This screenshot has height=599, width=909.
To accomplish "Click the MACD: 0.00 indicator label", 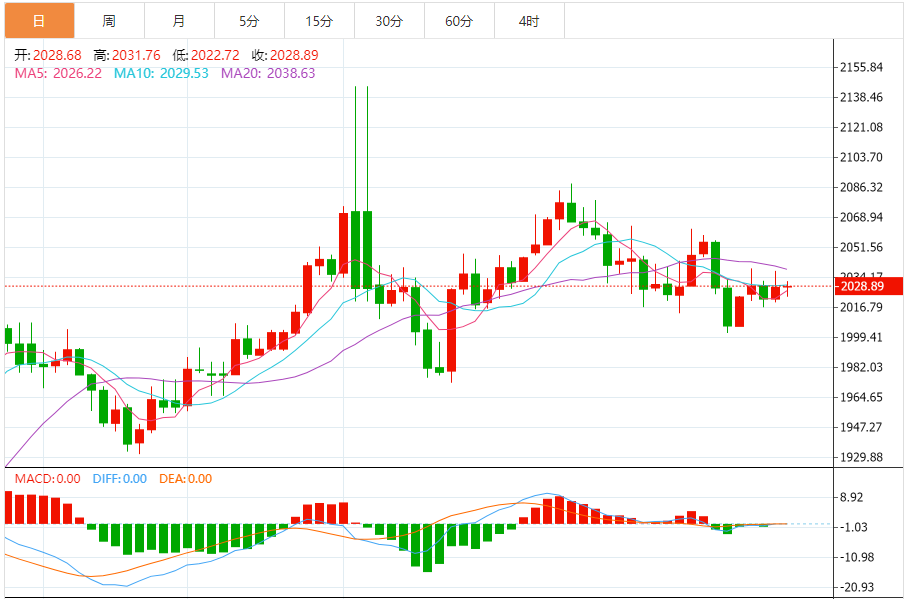I will coord(48,479).
